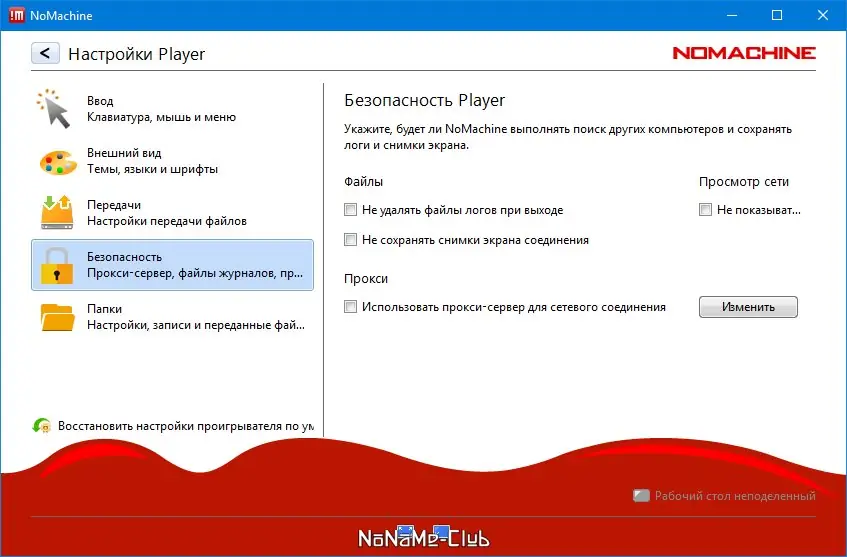Click the NoMachine logo in title bar
This screenshot has width=847, height=557.
17,15
